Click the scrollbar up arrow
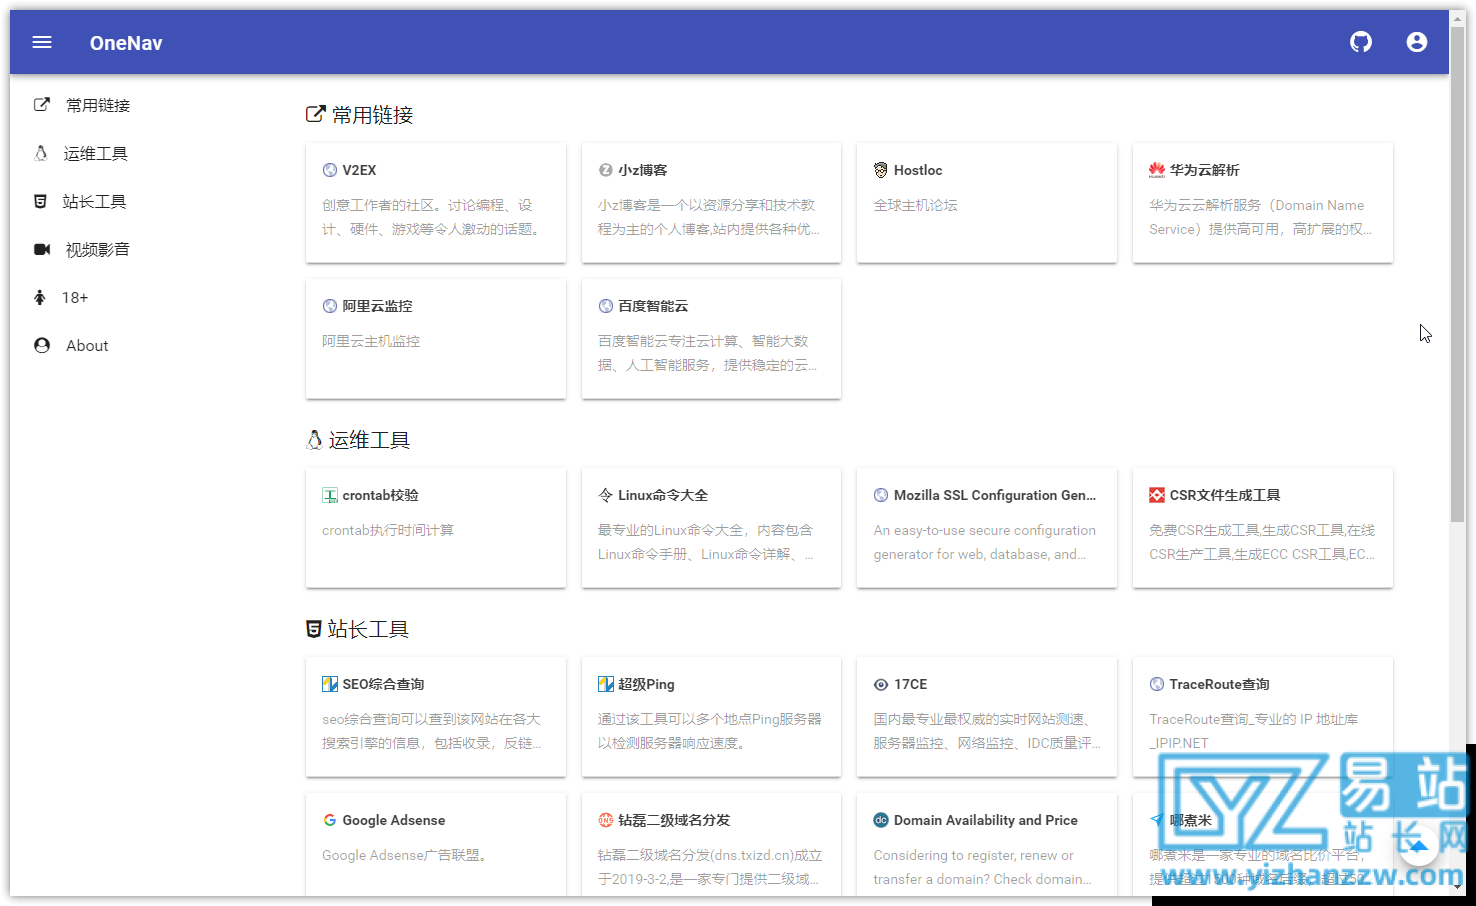 tap(1458, 18)
